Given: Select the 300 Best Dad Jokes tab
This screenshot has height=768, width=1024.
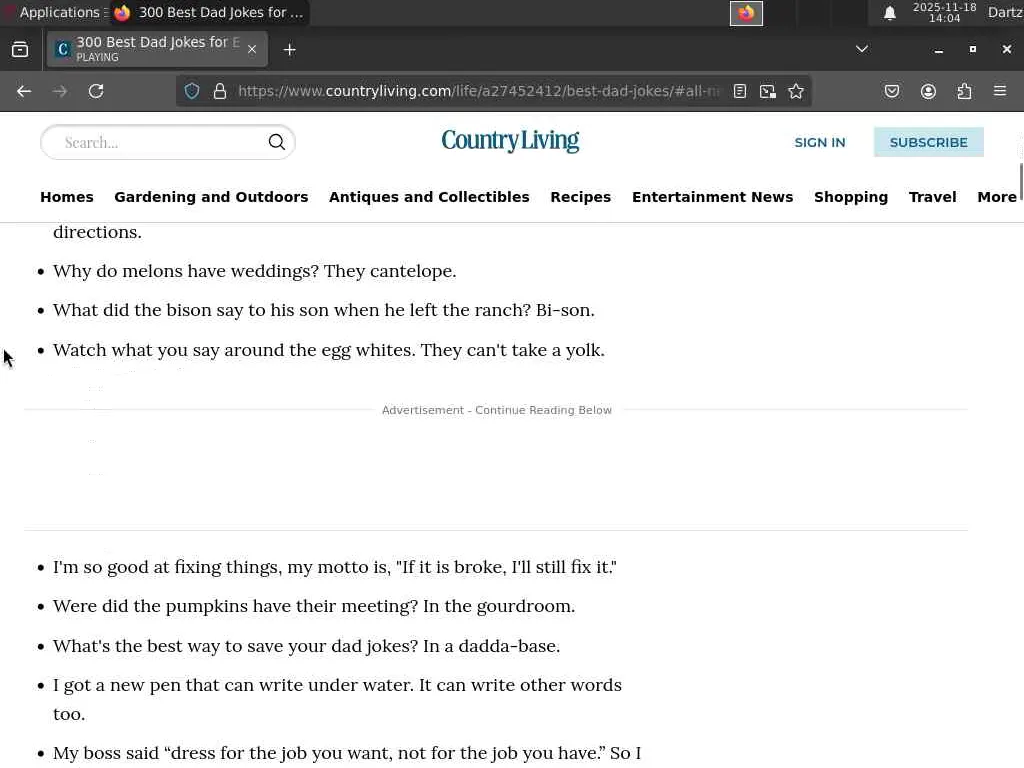Looking at the screenshot, I should (x=157, y=49).
